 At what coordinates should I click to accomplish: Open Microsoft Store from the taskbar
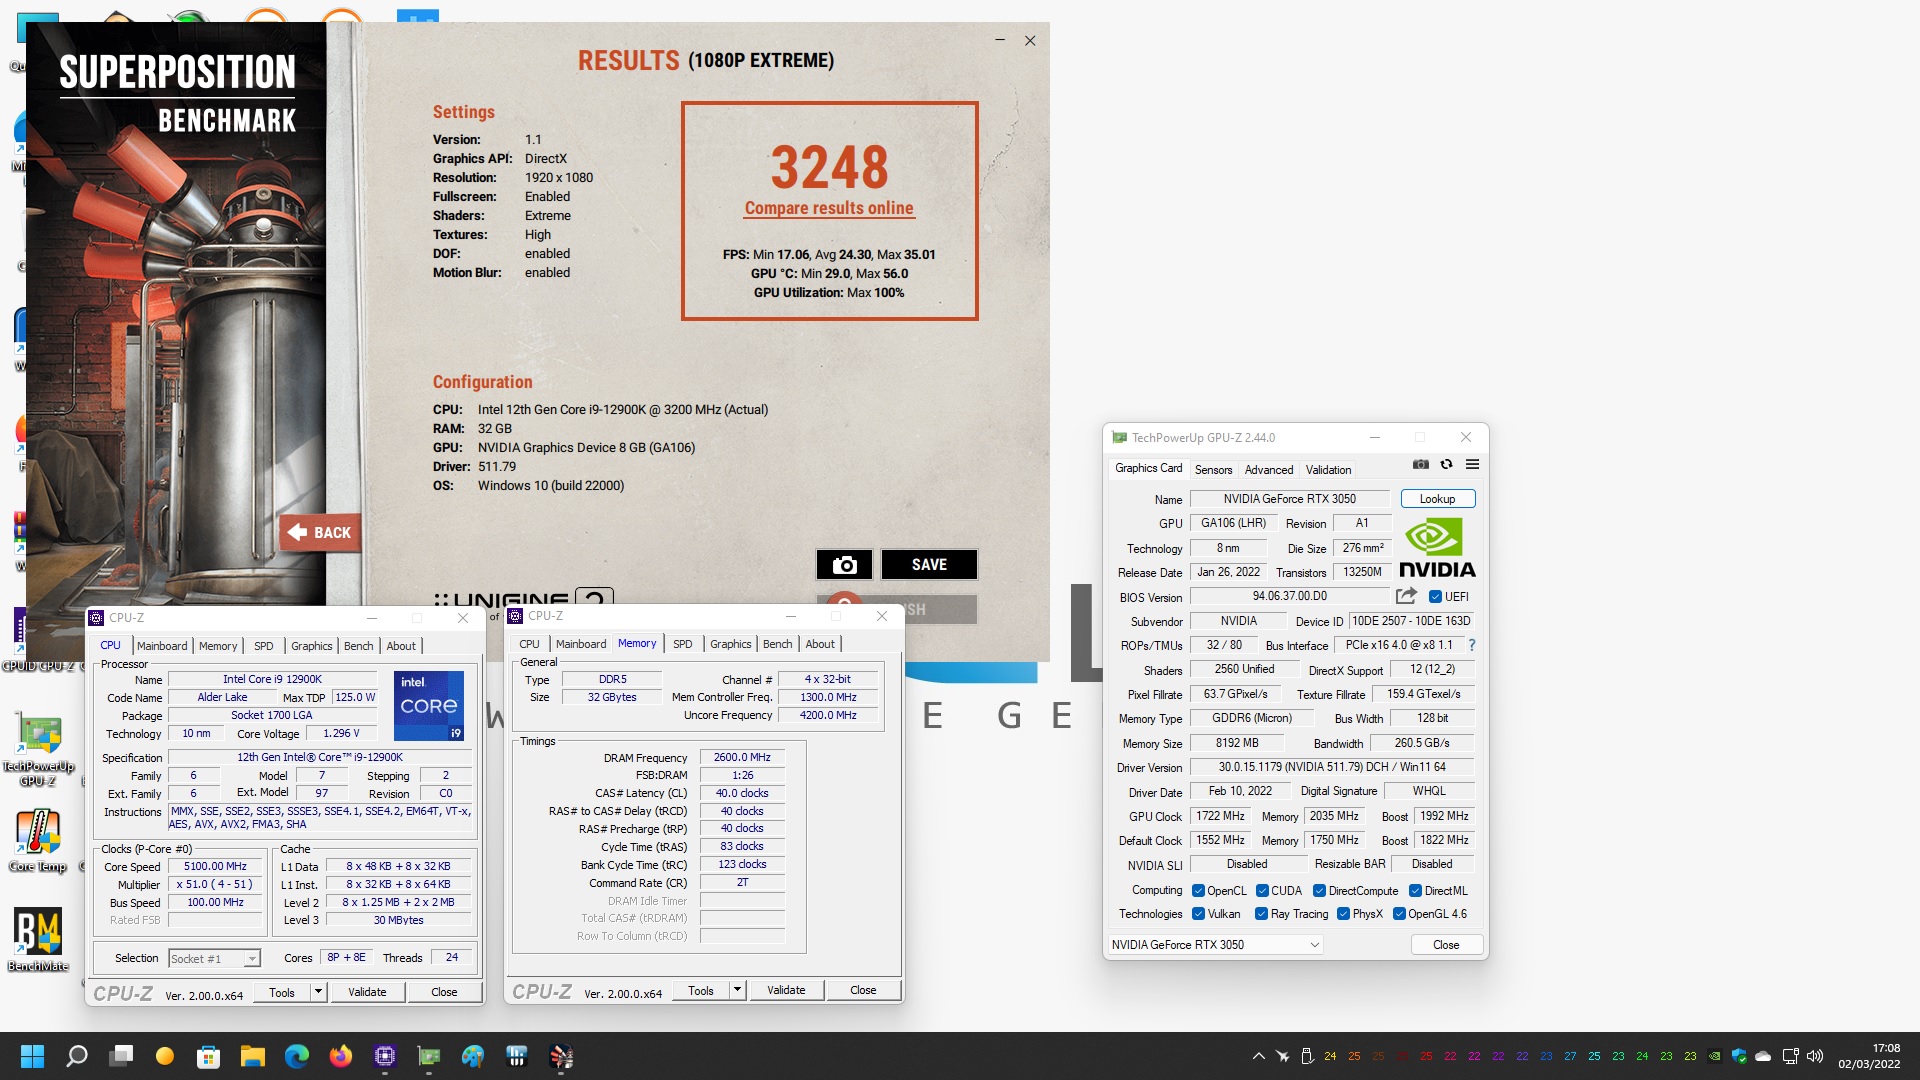click(208, 1056)
